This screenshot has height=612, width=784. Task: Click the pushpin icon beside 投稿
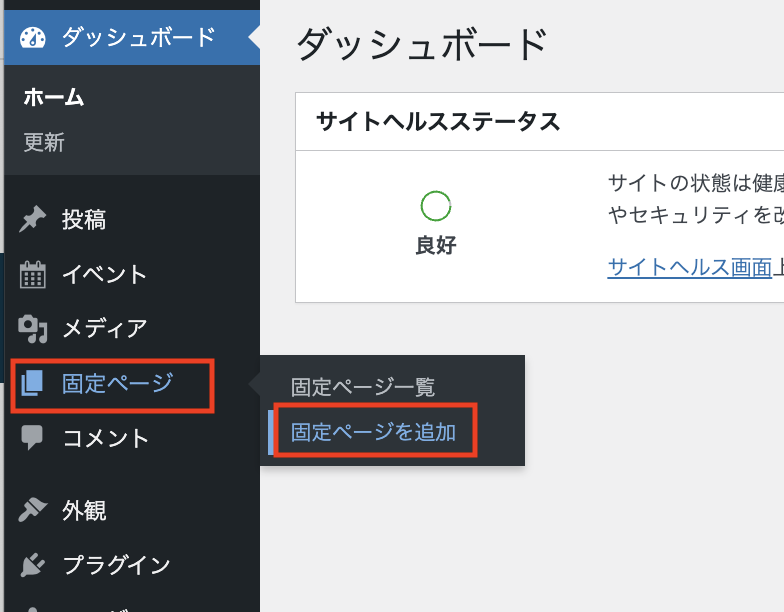point(33,220)
